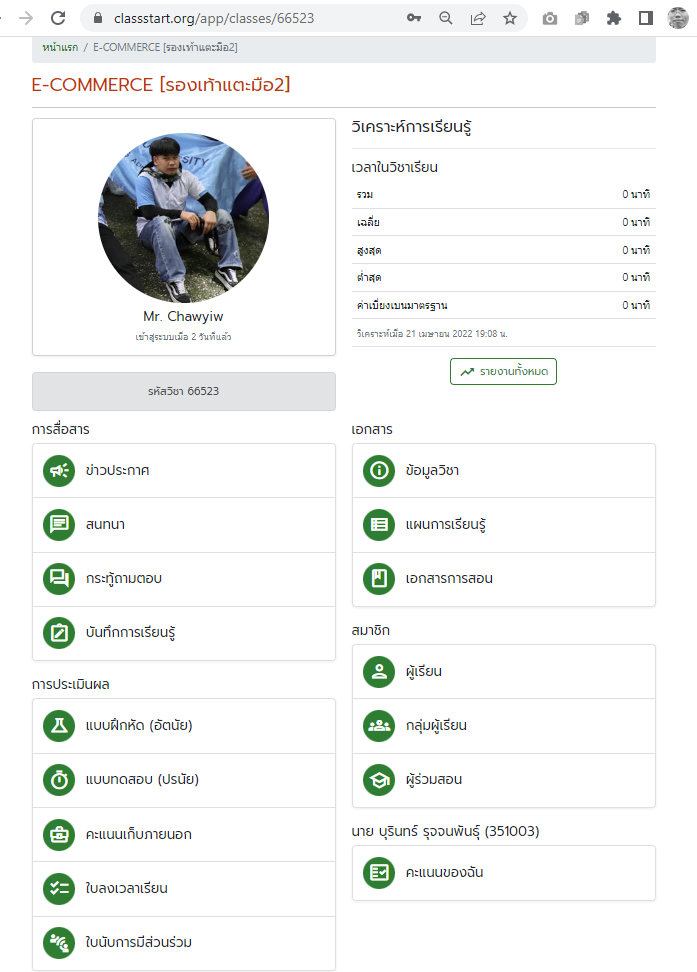Click the เอกสารการสอน book icon
697x972 pixels.
point(379,578)
